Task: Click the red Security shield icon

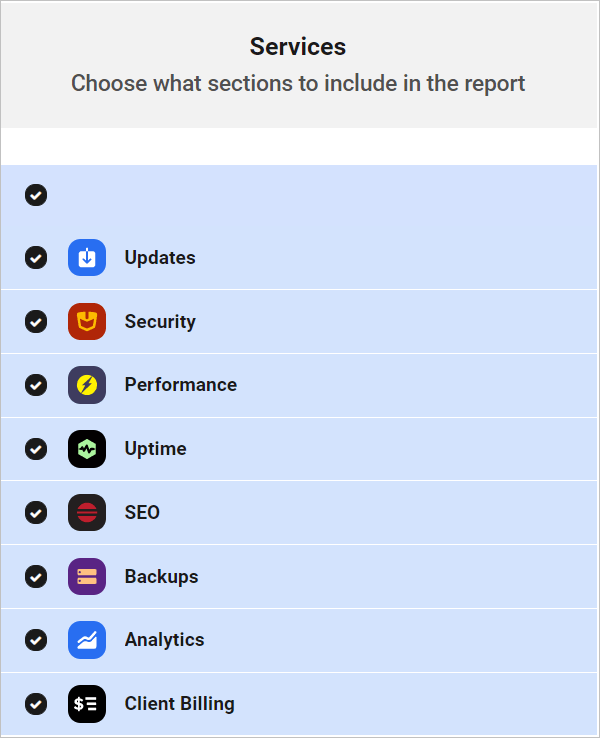Action: click(x=87, y=322)
